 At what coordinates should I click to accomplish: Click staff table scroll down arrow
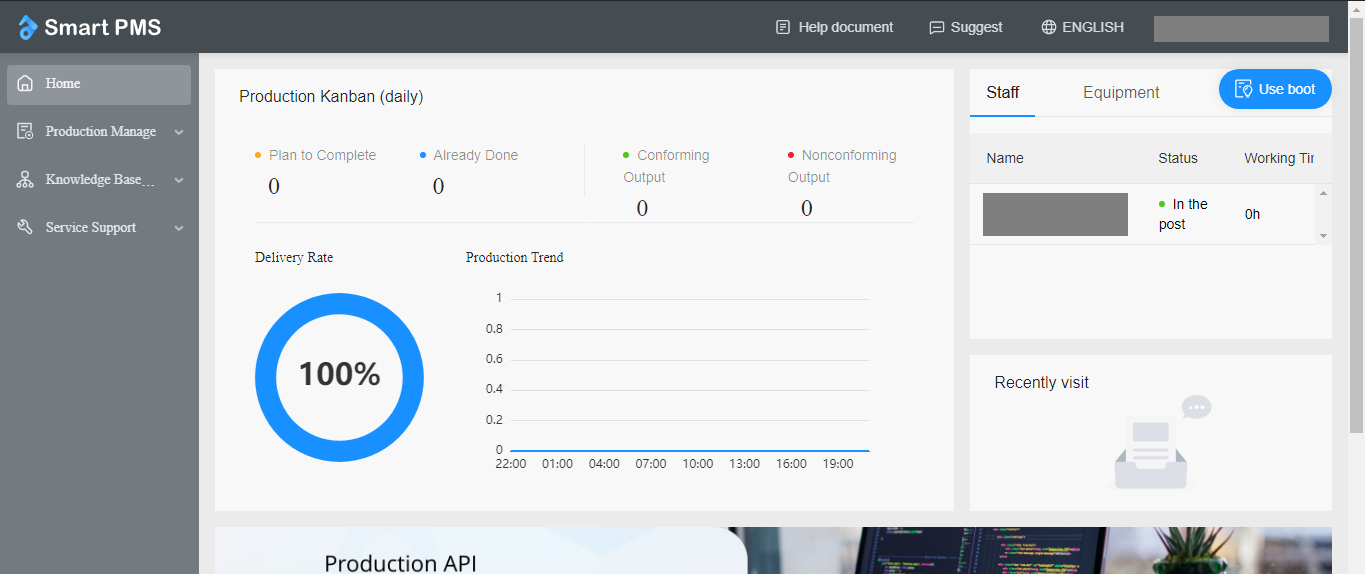[x=1323, y=236]
